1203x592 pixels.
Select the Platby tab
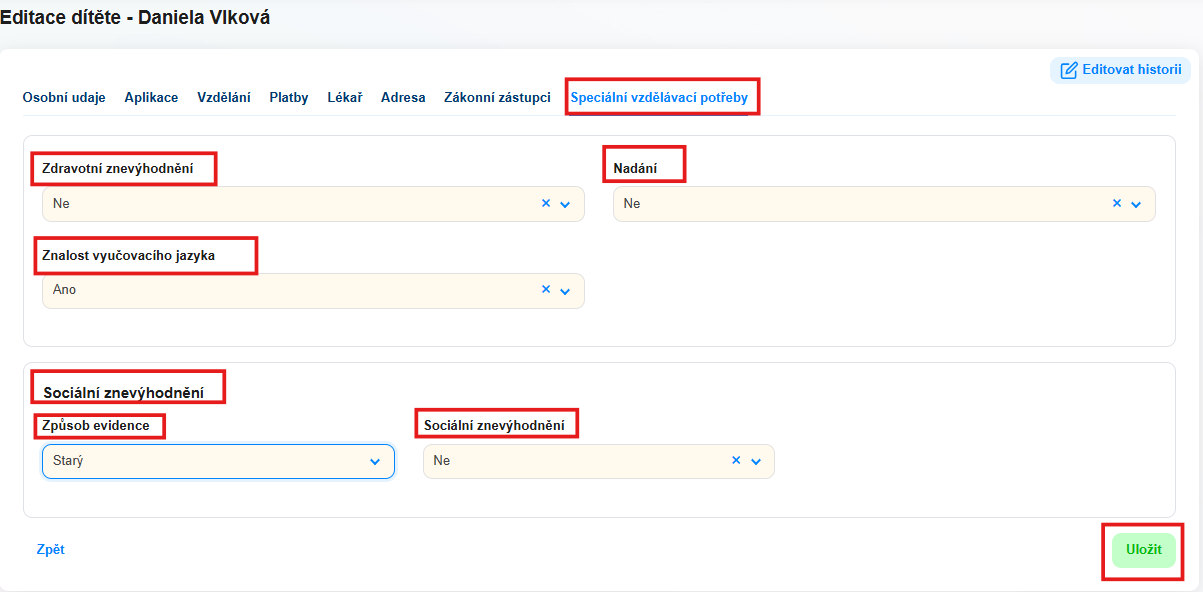tap(289, 98)
